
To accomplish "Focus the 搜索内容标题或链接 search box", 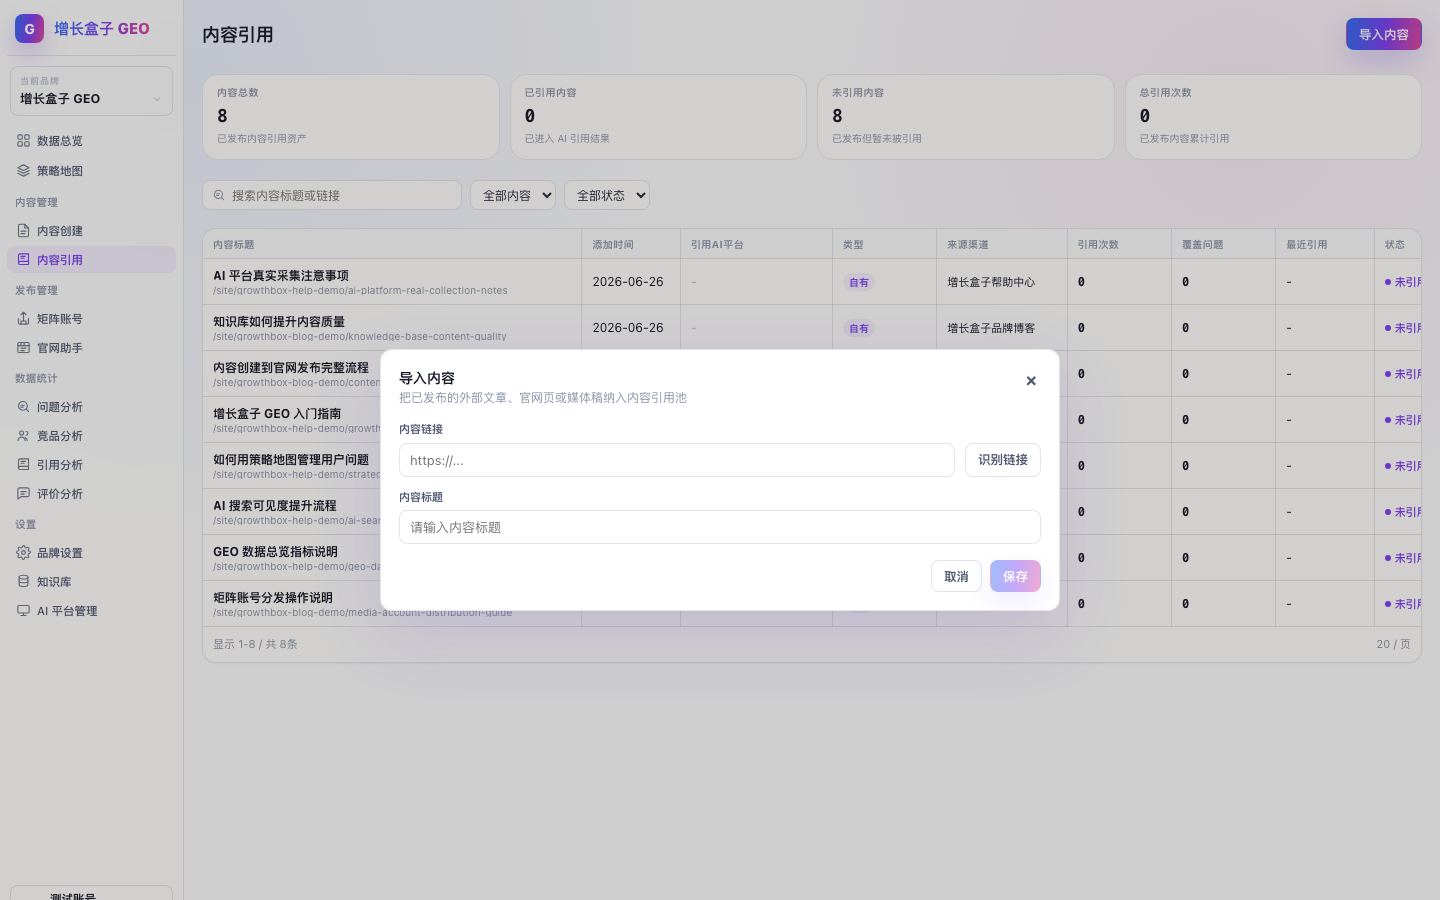I will pos(332,195).
